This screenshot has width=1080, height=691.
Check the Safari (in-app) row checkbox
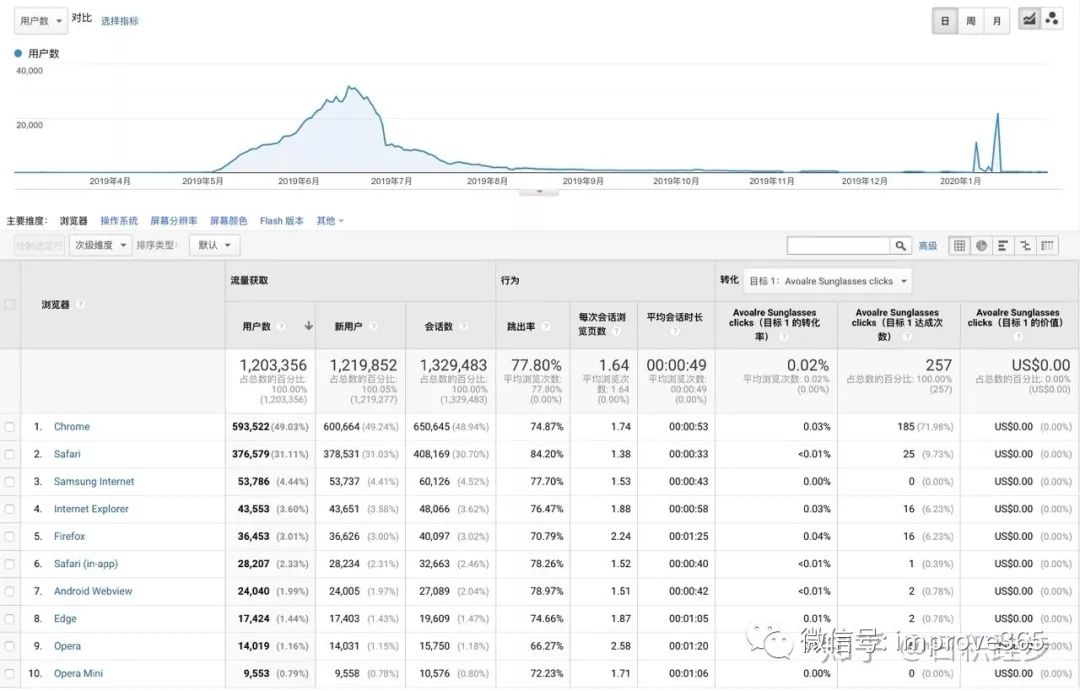[x=10, y=564]
